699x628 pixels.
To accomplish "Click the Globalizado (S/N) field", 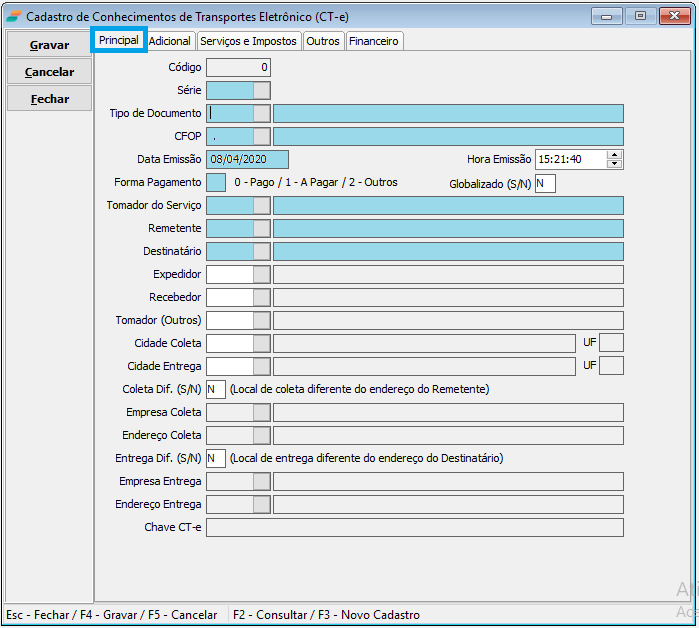I will [545, 183].
